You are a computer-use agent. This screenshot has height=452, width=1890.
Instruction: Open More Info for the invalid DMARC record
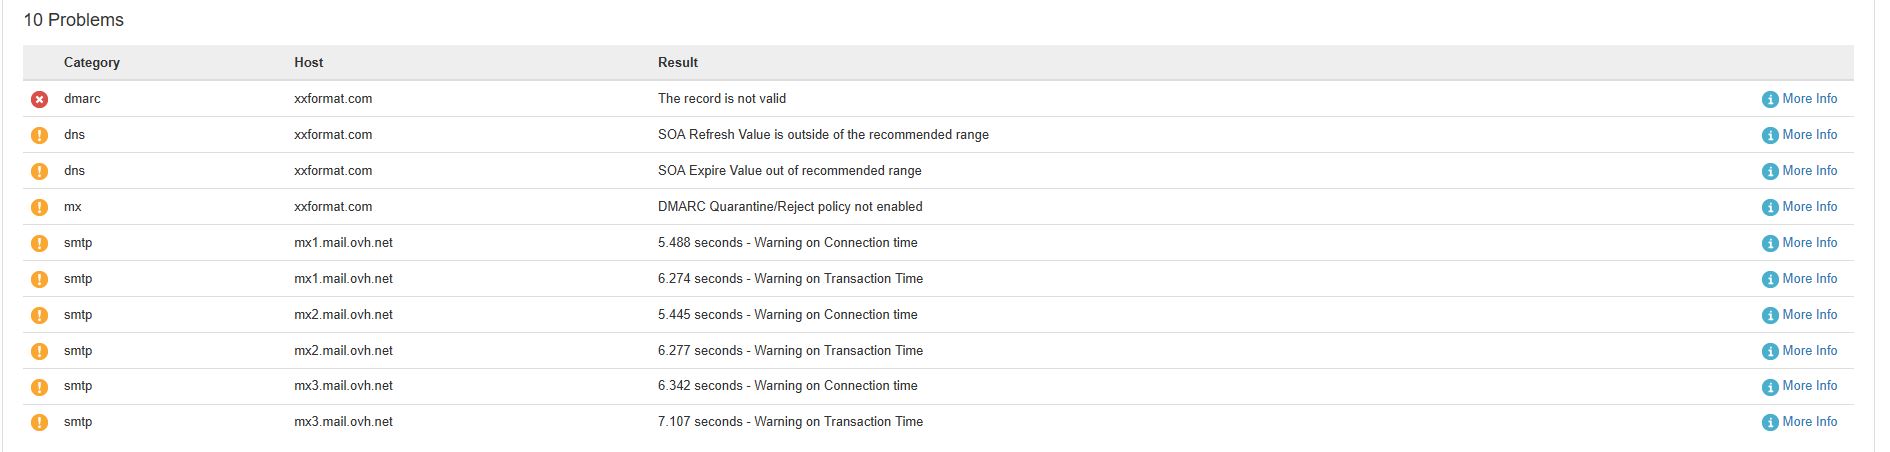(x=1809, y=99)
